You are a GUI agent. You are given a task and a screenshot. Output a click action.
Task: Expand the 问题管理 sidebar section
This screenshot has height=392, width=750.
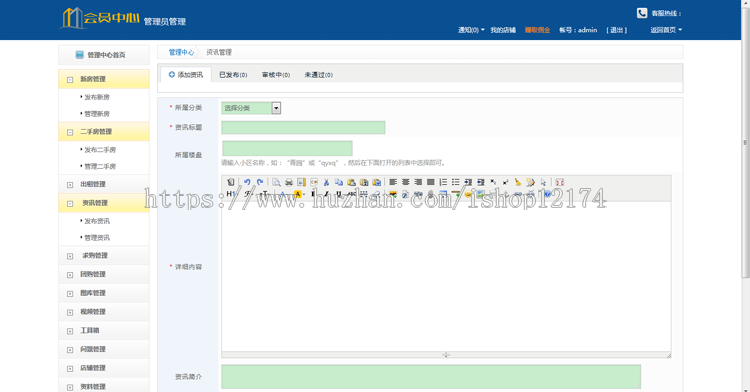70,350
